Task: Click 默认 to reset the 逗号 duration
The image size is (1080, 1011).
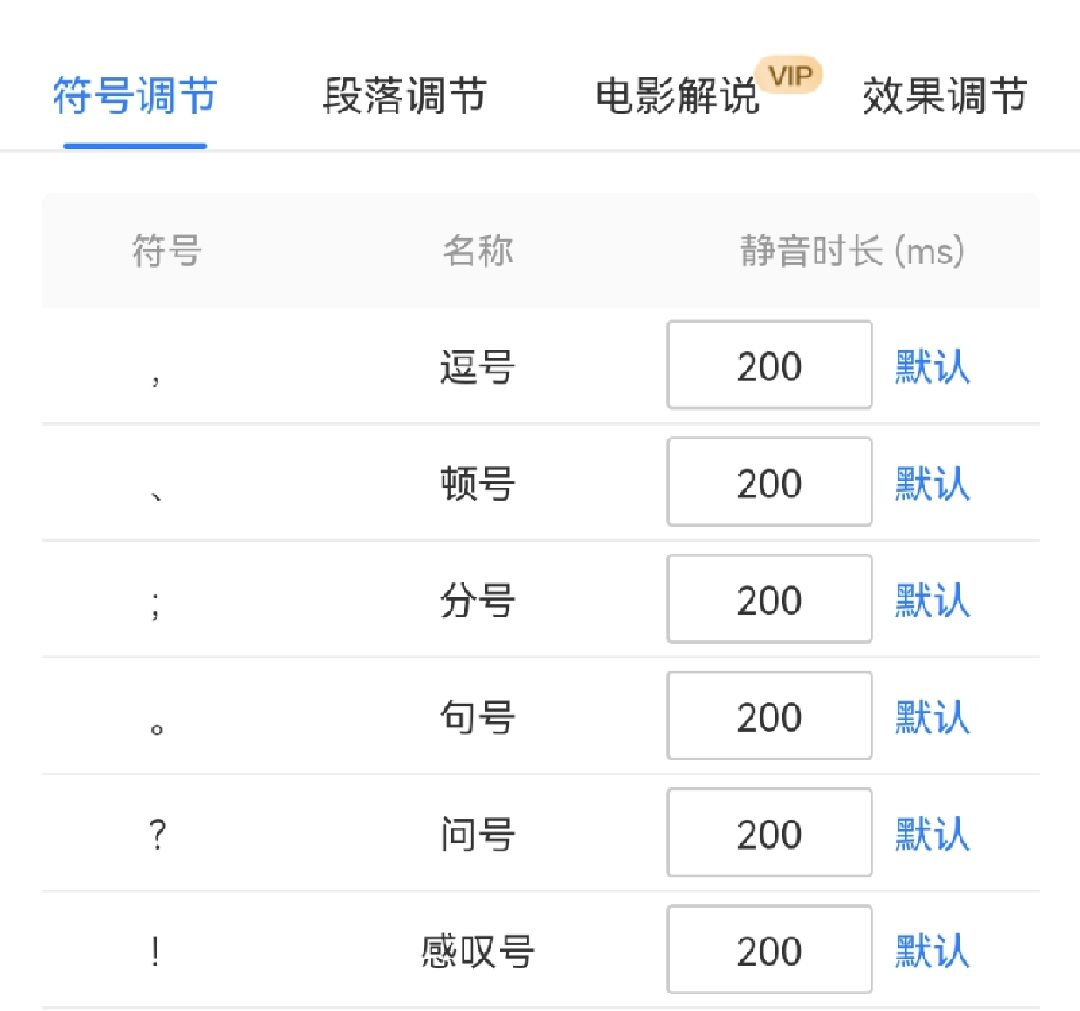Action: 931,367
